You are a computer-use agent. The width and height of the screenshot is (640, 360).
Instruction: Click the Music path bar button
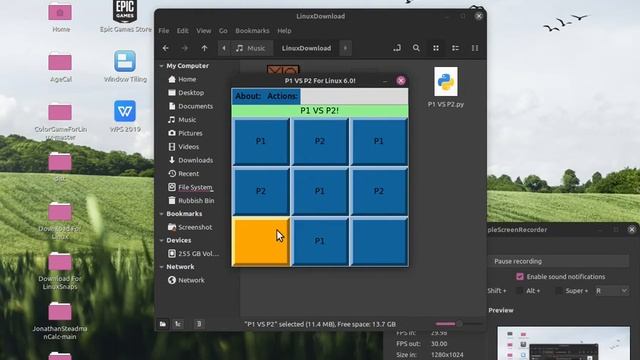(251, 48)
